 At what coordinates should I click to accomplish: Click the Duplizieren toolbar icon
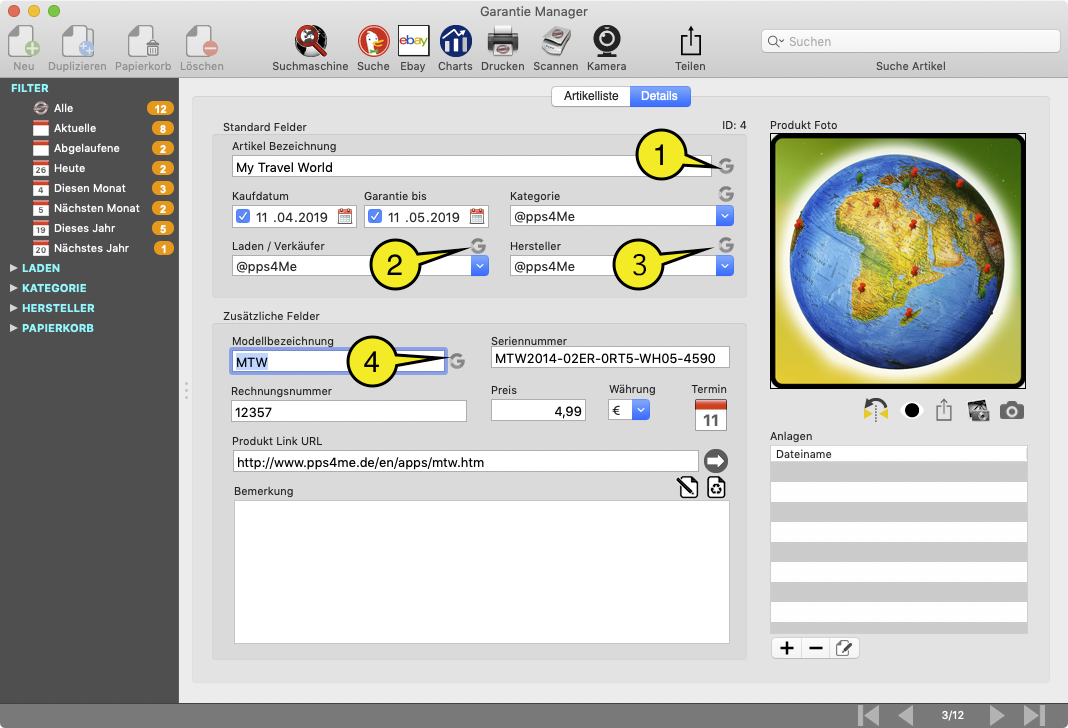(78, 42)
